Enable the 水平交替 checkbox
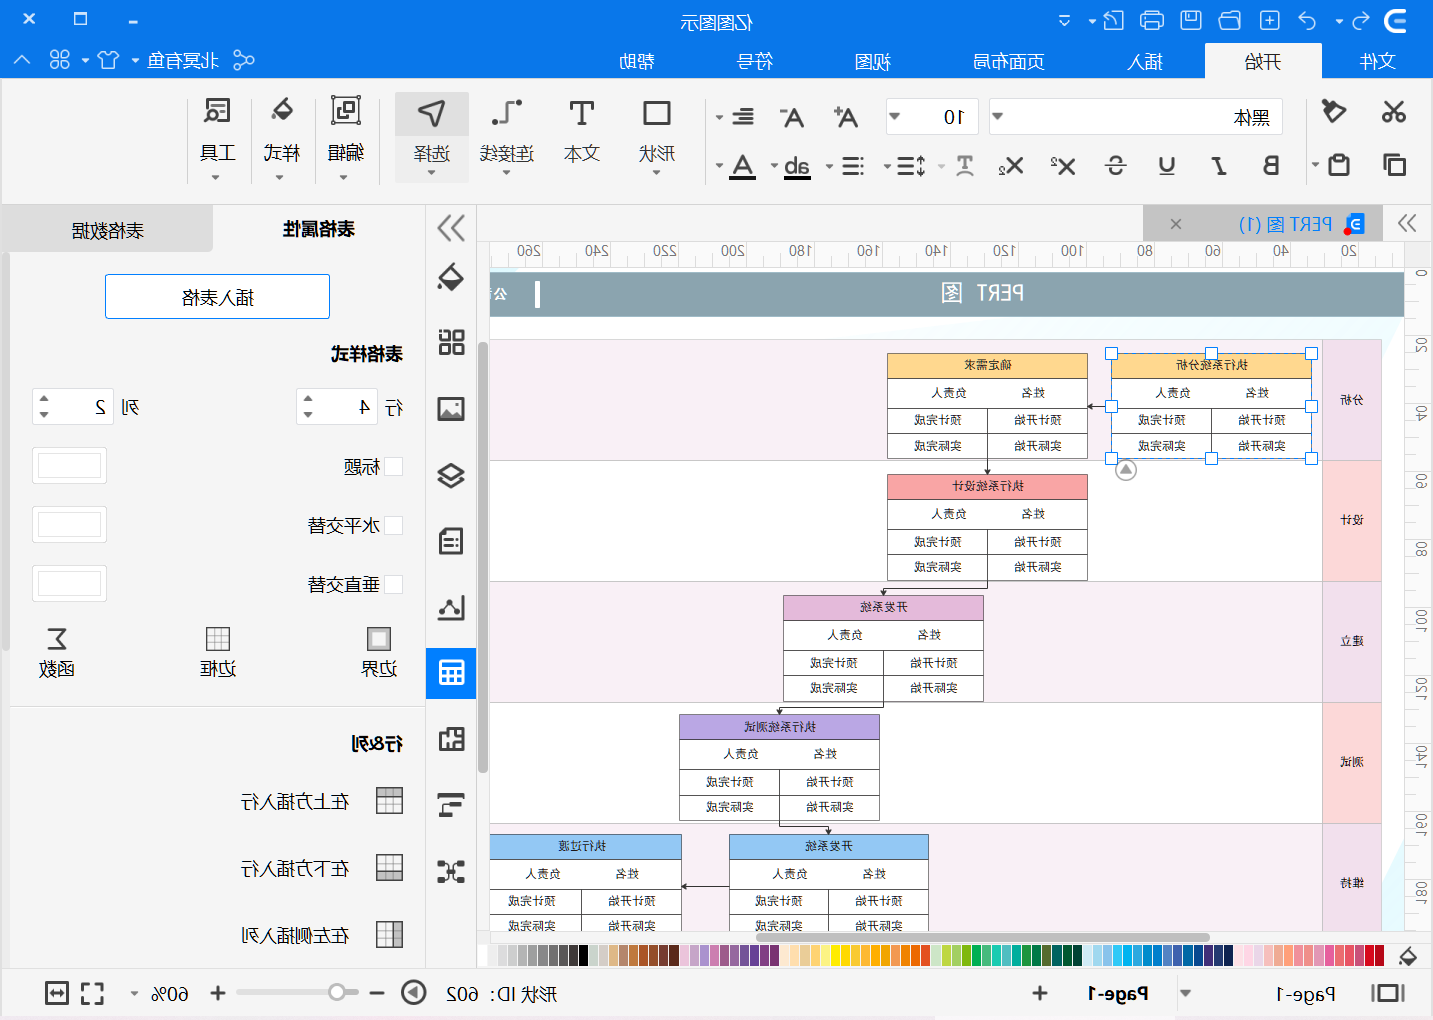 click(x=393, y=526)
